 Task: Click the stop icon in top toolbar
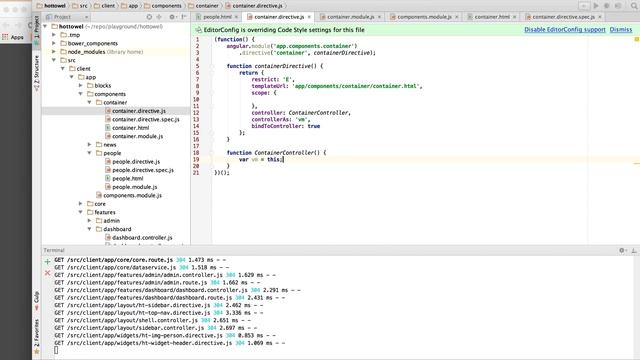tap(618, 6)
